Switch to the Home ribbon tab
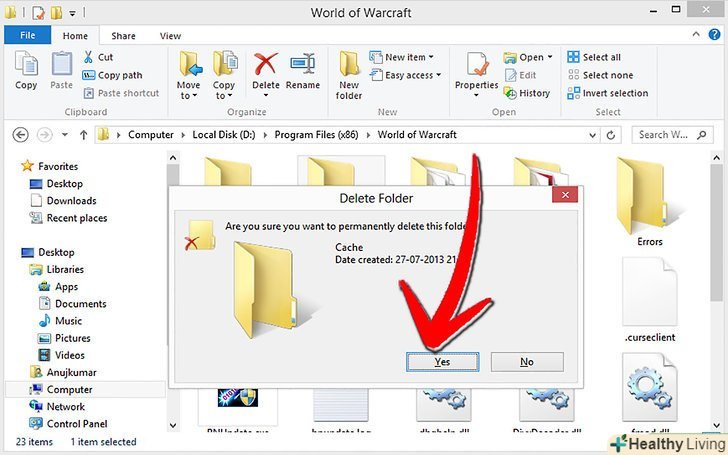This screenshot has height=455, width=728. point(75,36)
